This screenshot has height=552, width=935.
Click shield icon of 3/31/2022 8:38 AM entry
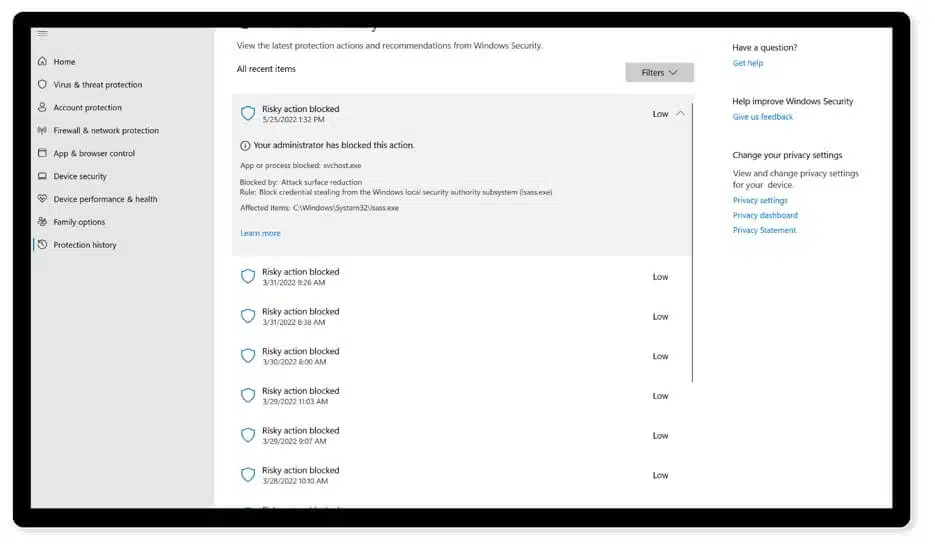[248, 316]
